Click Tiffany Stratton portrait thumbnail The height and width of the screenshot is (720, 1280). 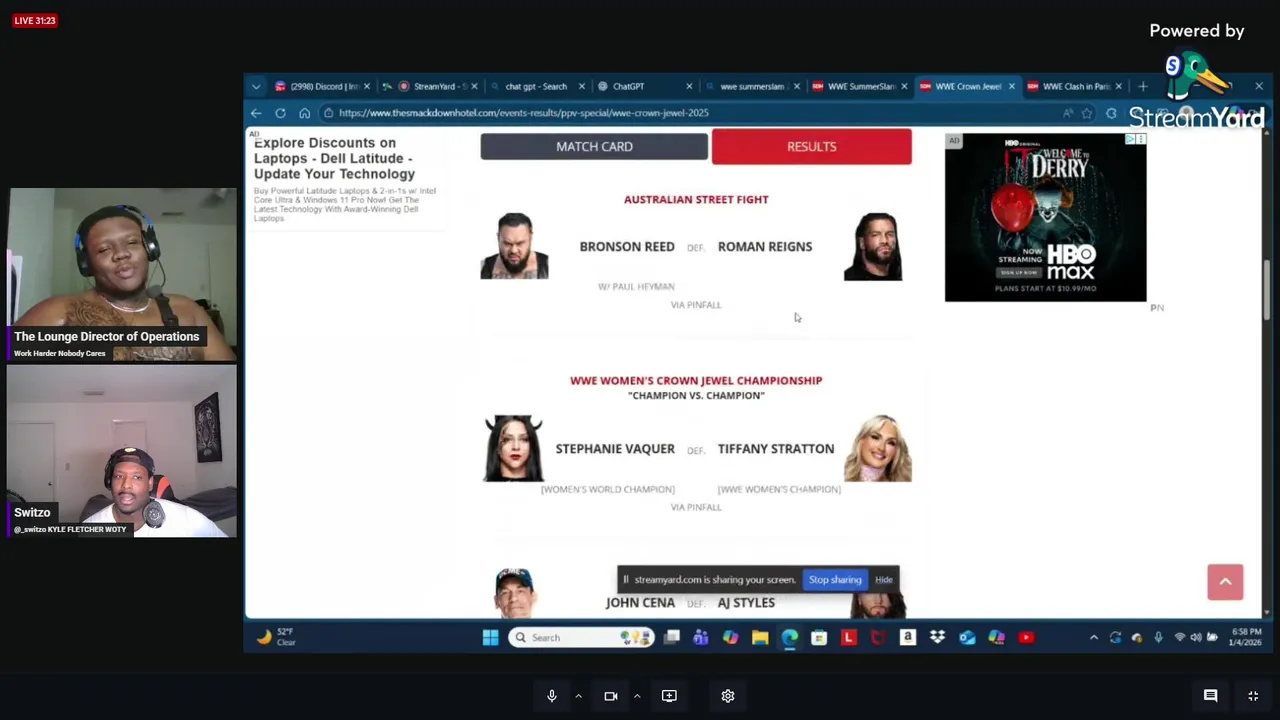878,449
